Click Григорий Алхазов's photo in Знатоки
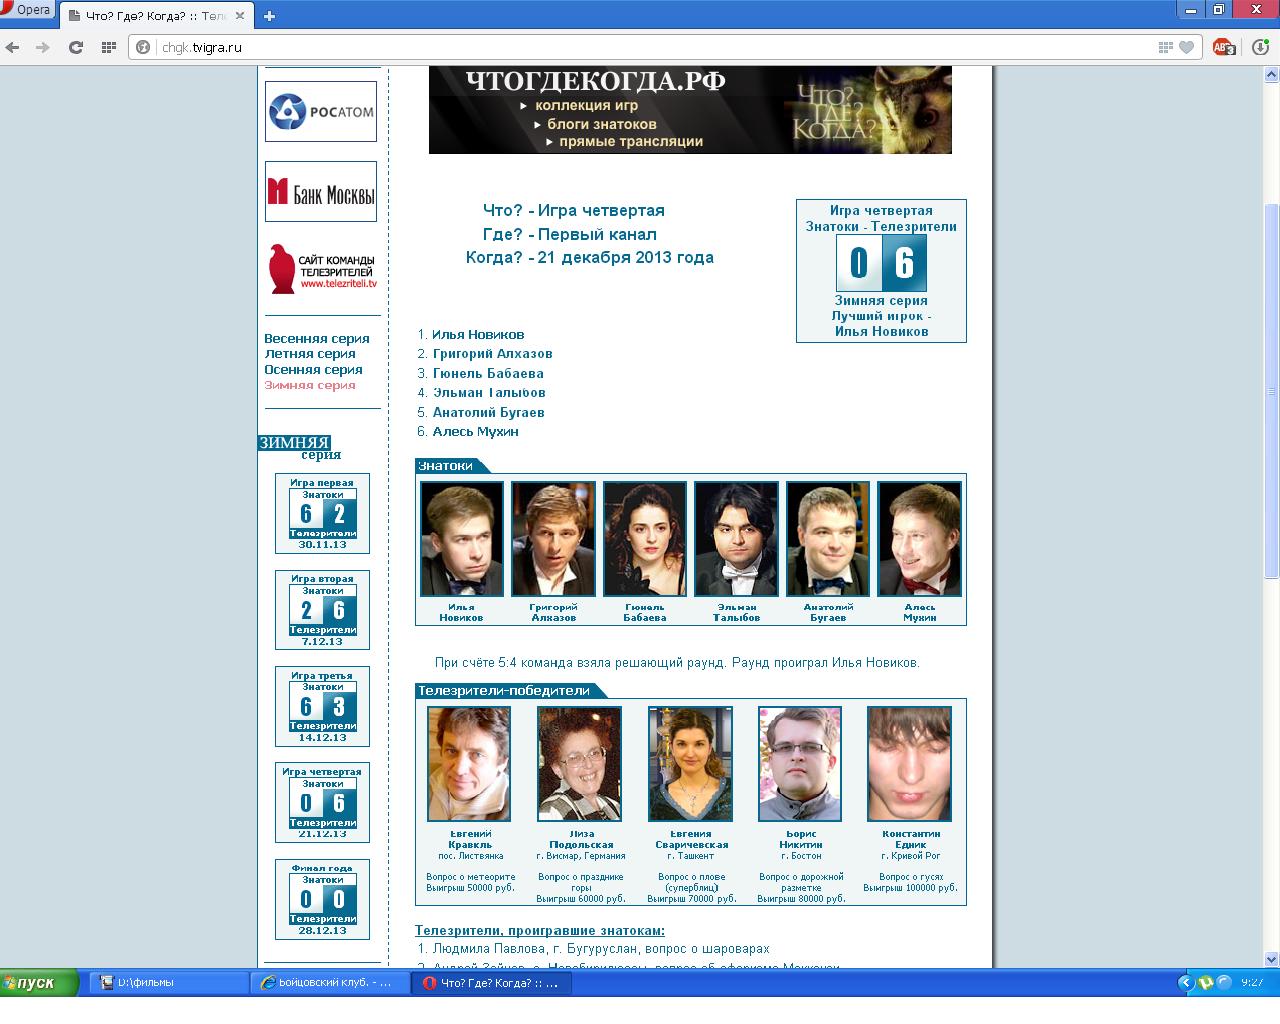Image resolution: width=1280 pixels, height=1024 pixels. (x=553, y=539)
